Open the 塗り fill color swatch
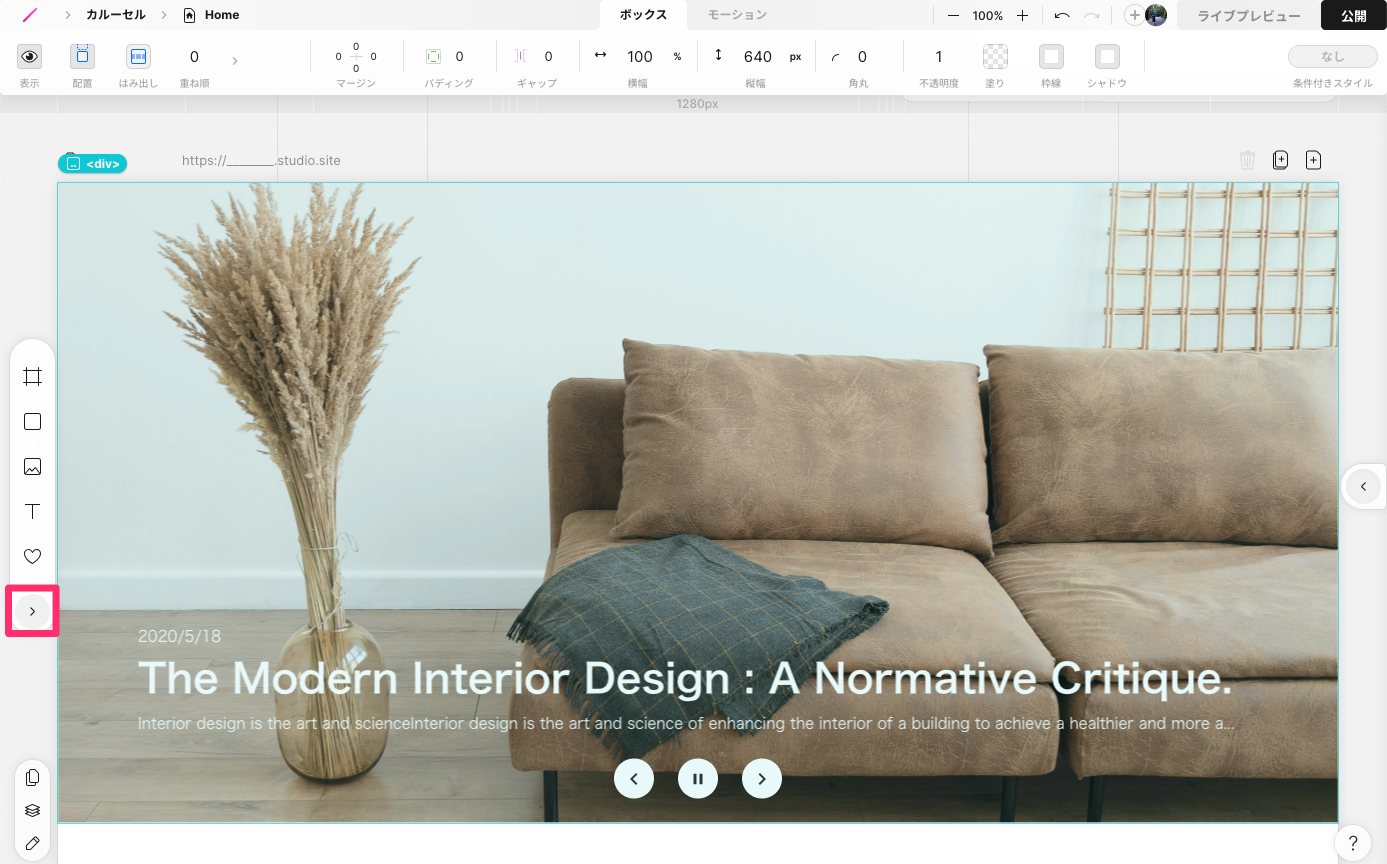 click(995, 57)
